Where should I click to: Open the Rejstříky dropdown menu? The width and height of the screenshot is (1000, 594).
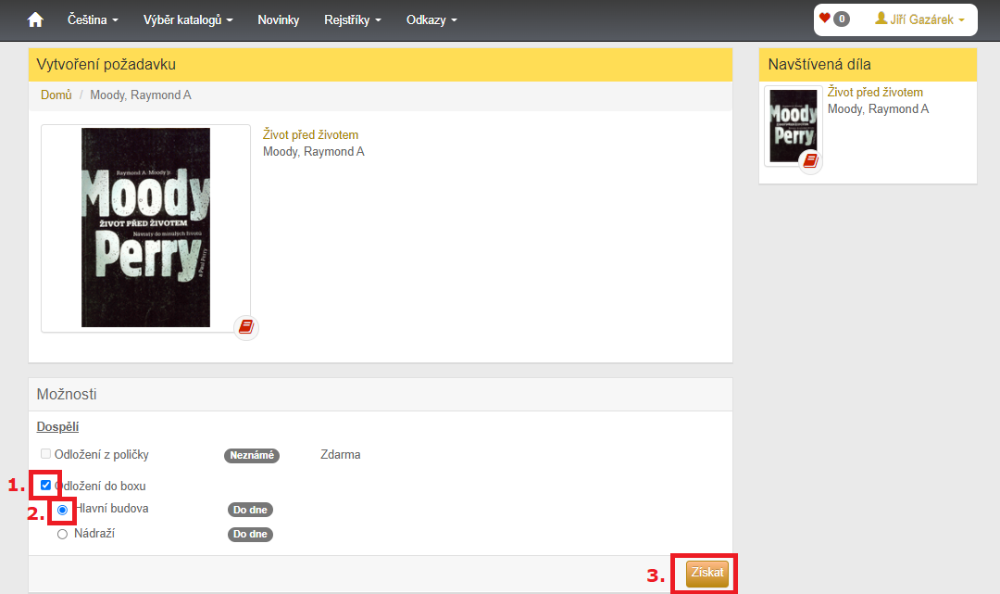(x=352, y=20)
